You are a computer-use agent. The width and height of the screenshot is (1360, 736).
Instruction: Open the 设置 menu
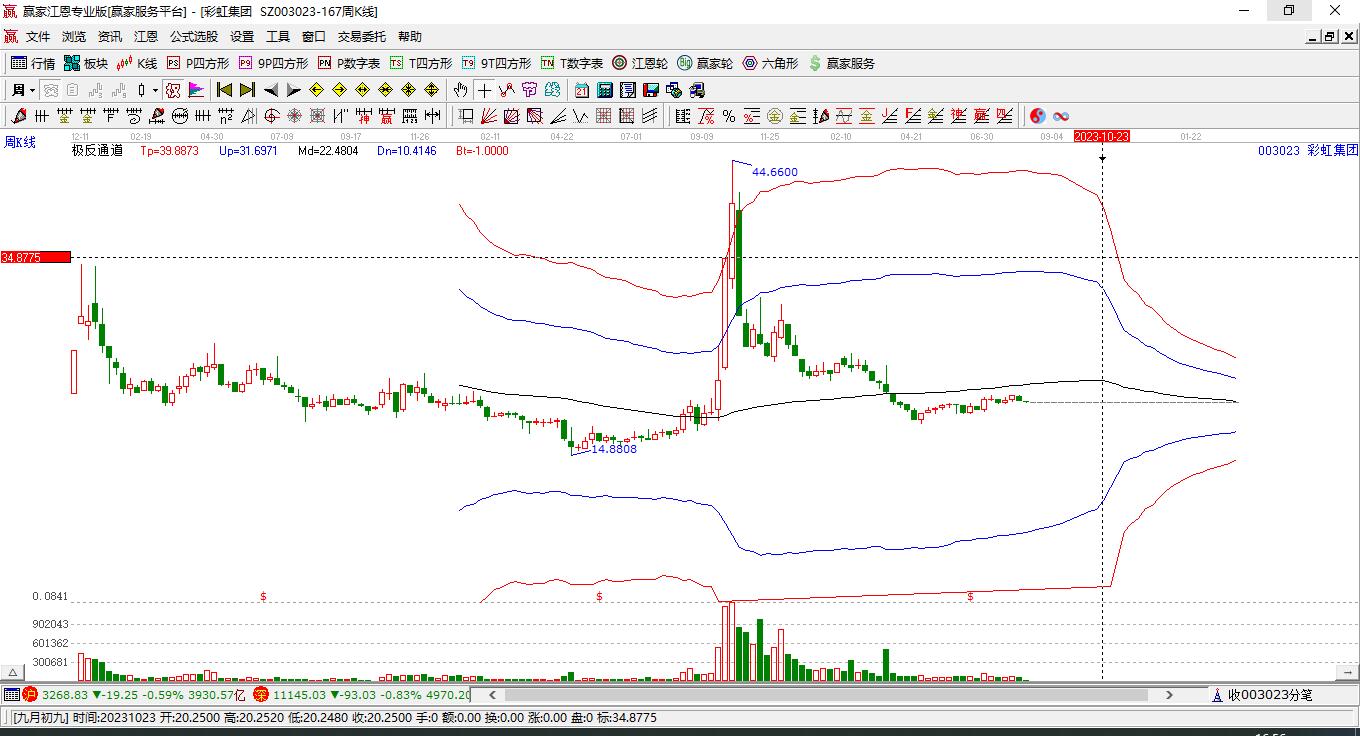pyautogui.click(x=242, y=37)
